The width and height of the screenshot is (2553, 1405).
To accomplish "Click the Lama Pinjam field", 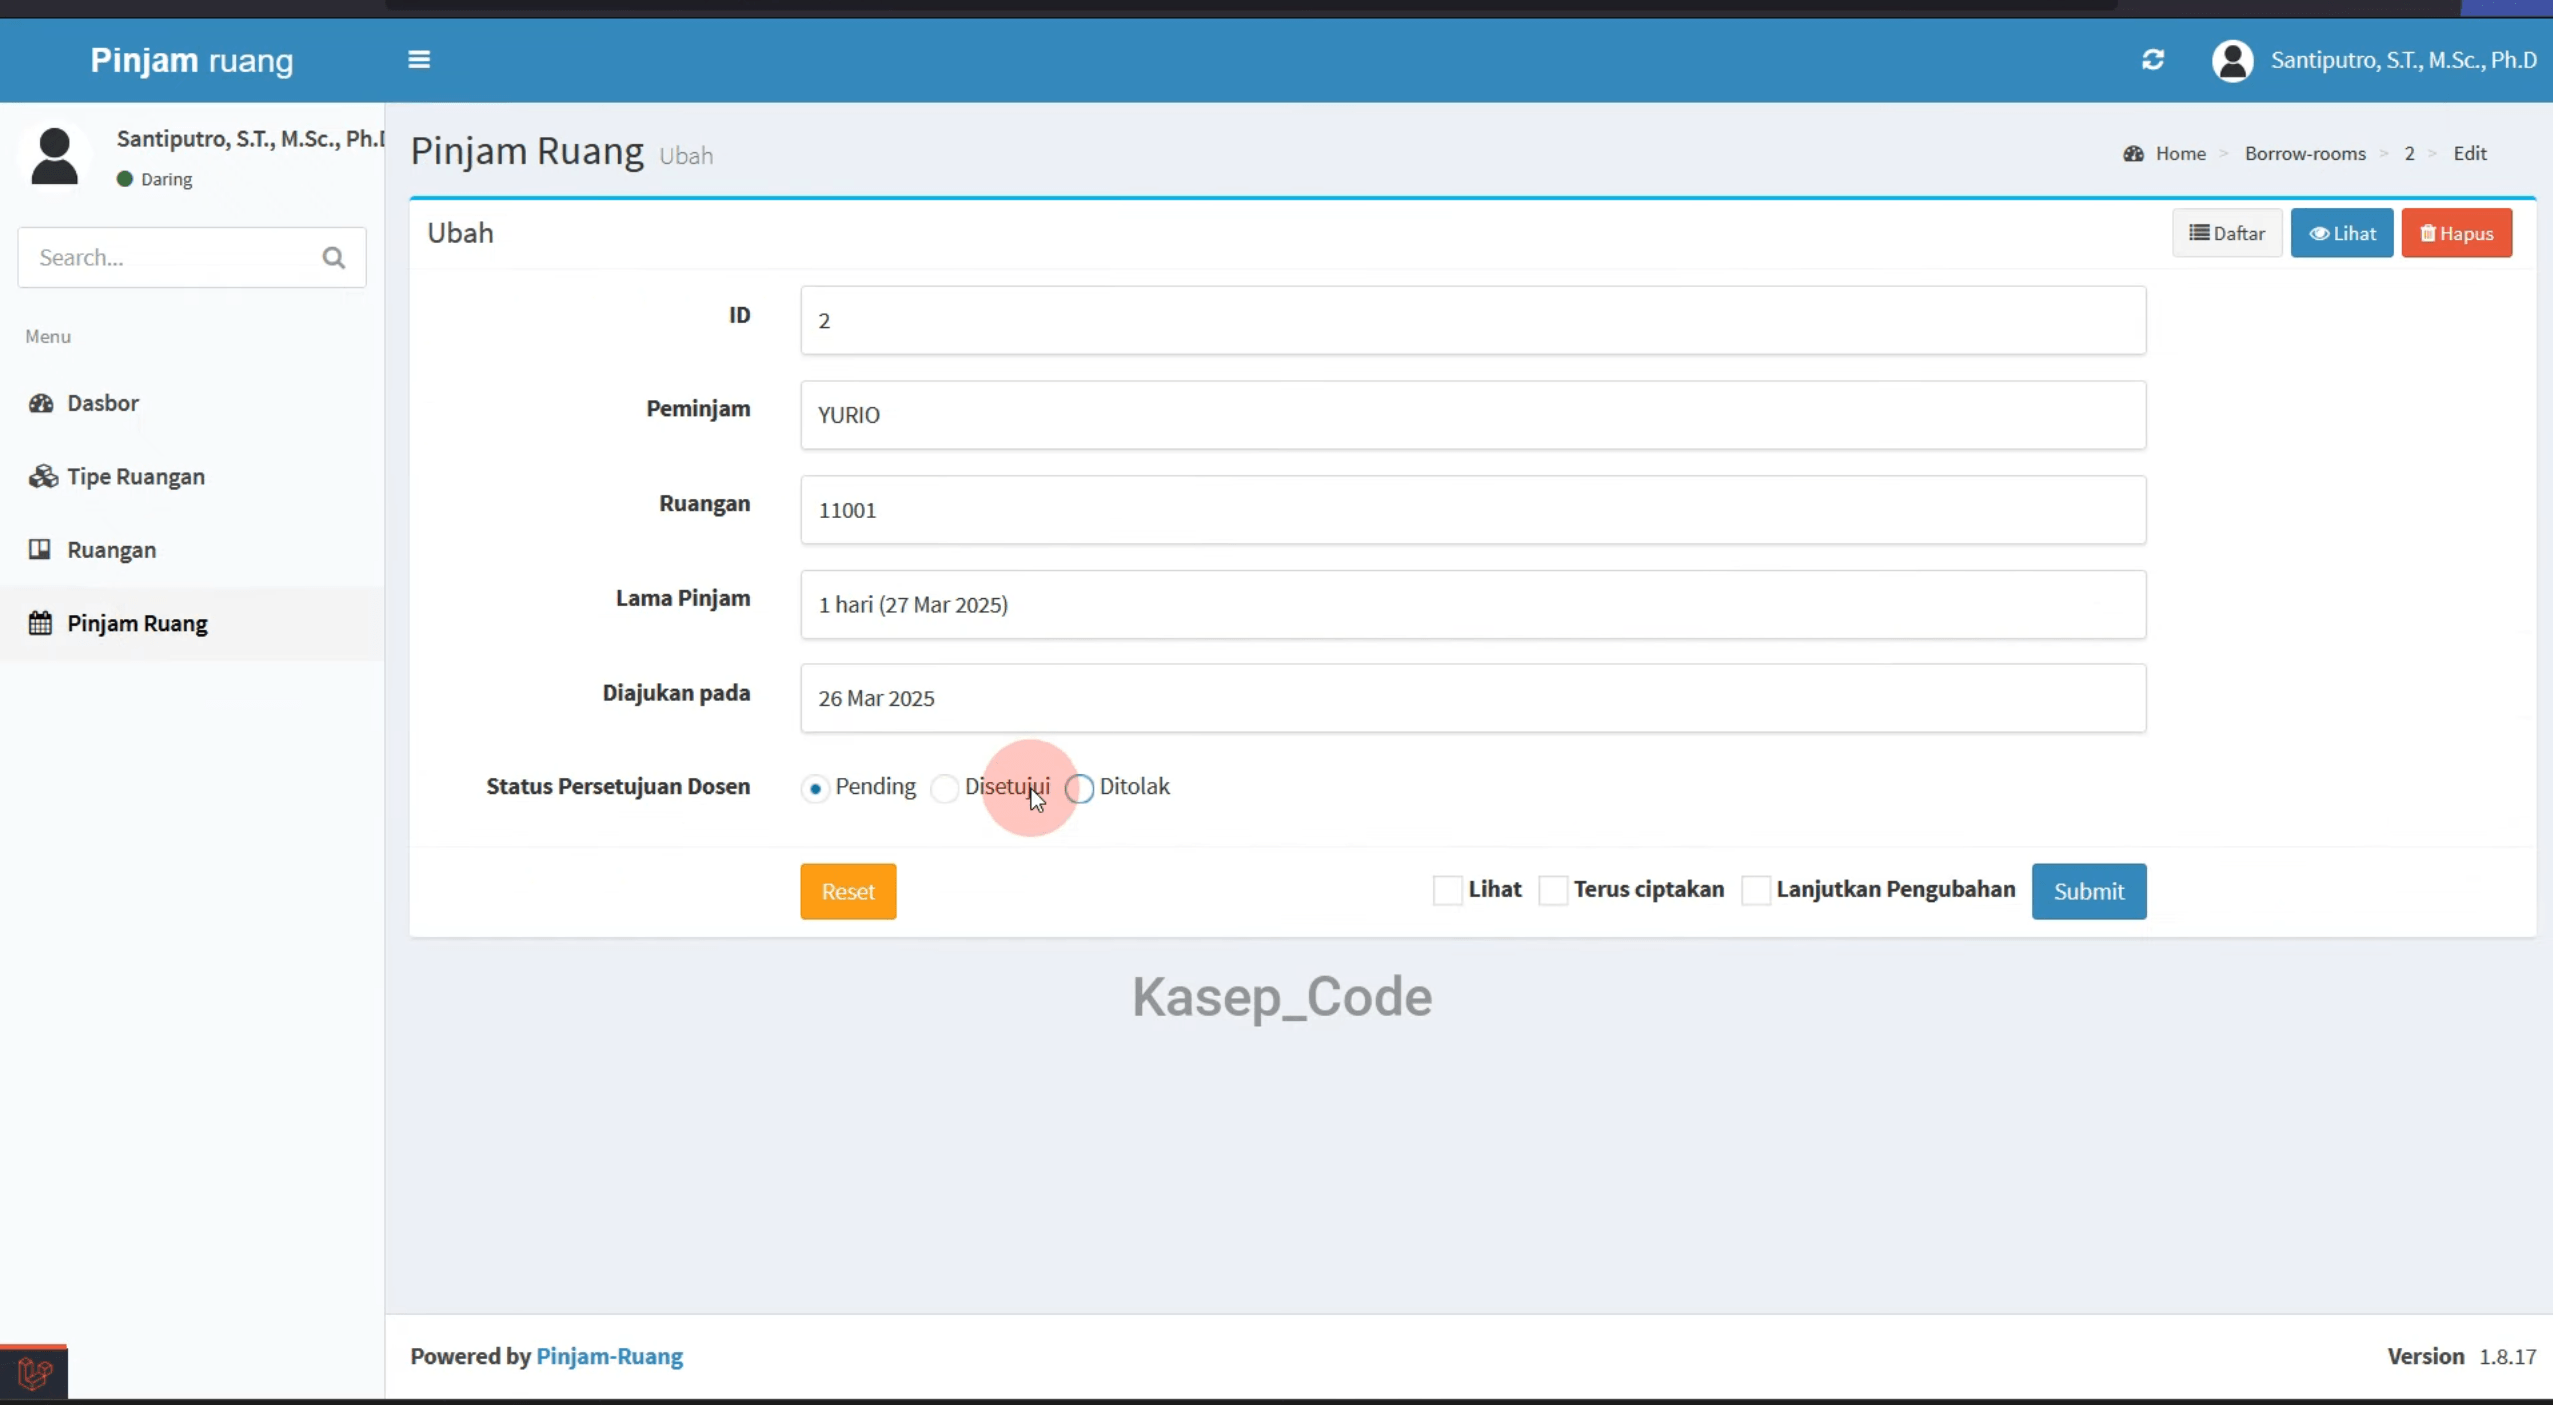I will click(1473, 605).
